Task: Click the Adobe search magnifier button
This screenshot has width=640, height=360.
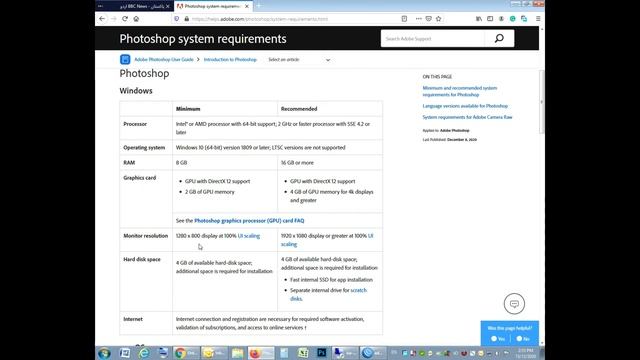Action: 499,38
